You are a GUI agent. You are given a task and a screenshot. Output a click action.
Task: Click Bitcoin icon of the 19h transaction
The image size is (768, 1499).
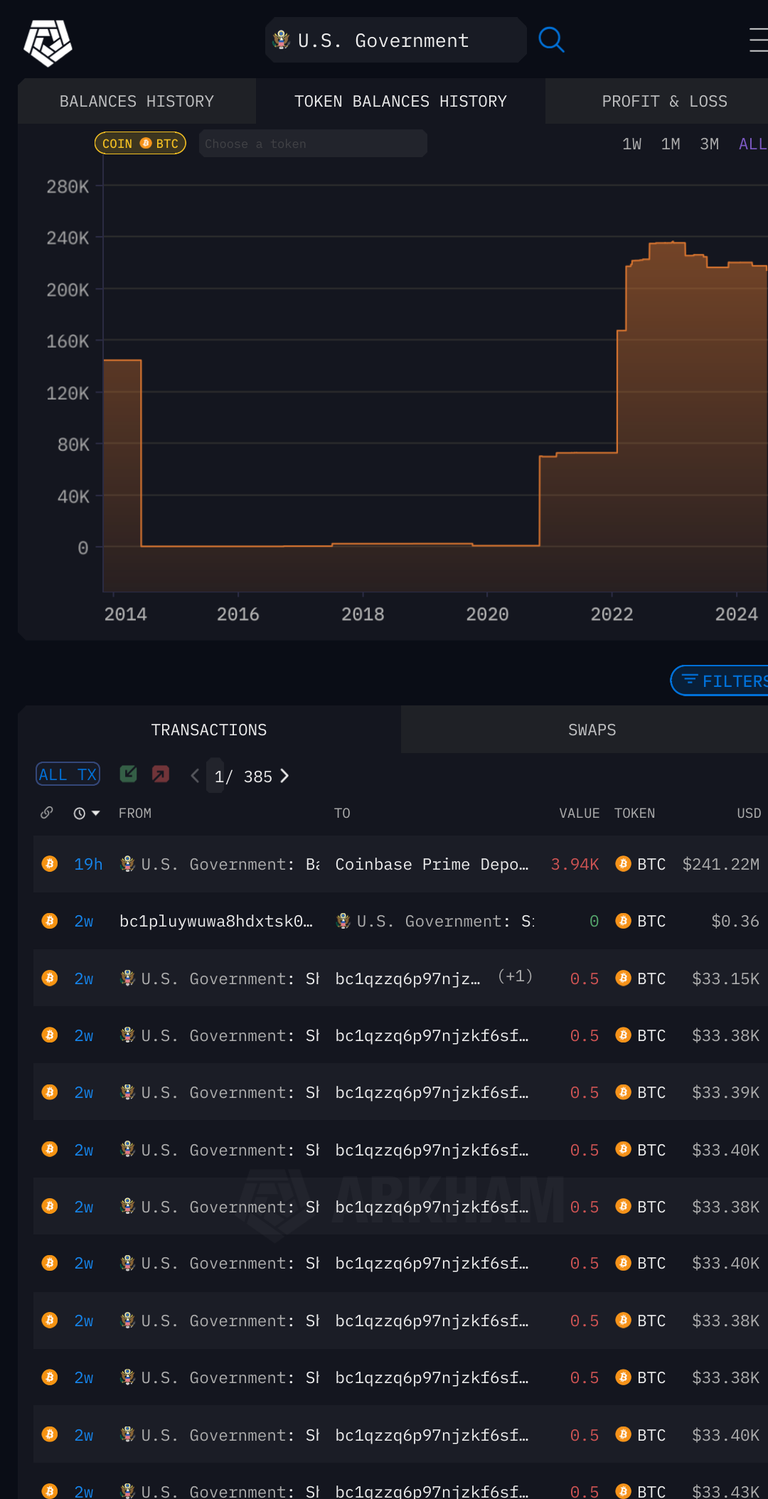click(x=49, y=864)
